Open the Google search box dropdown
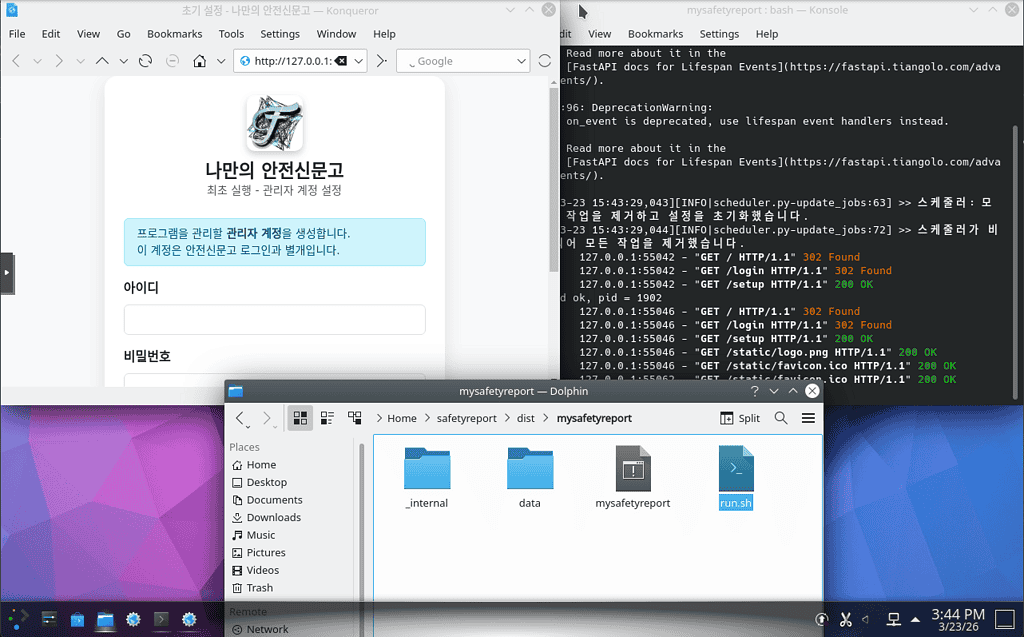This screenshot has width=1024, height=637. coord(521,61)
